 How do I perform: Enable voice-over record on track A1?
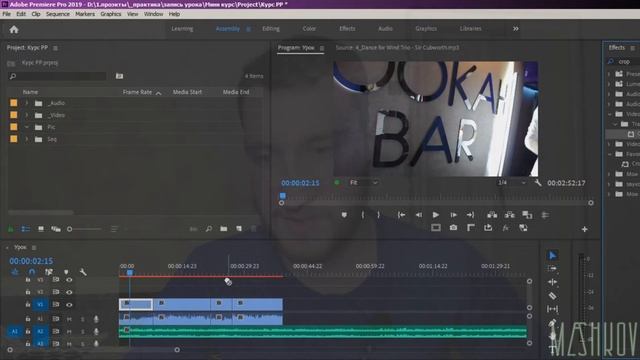(x=96, y=319)
